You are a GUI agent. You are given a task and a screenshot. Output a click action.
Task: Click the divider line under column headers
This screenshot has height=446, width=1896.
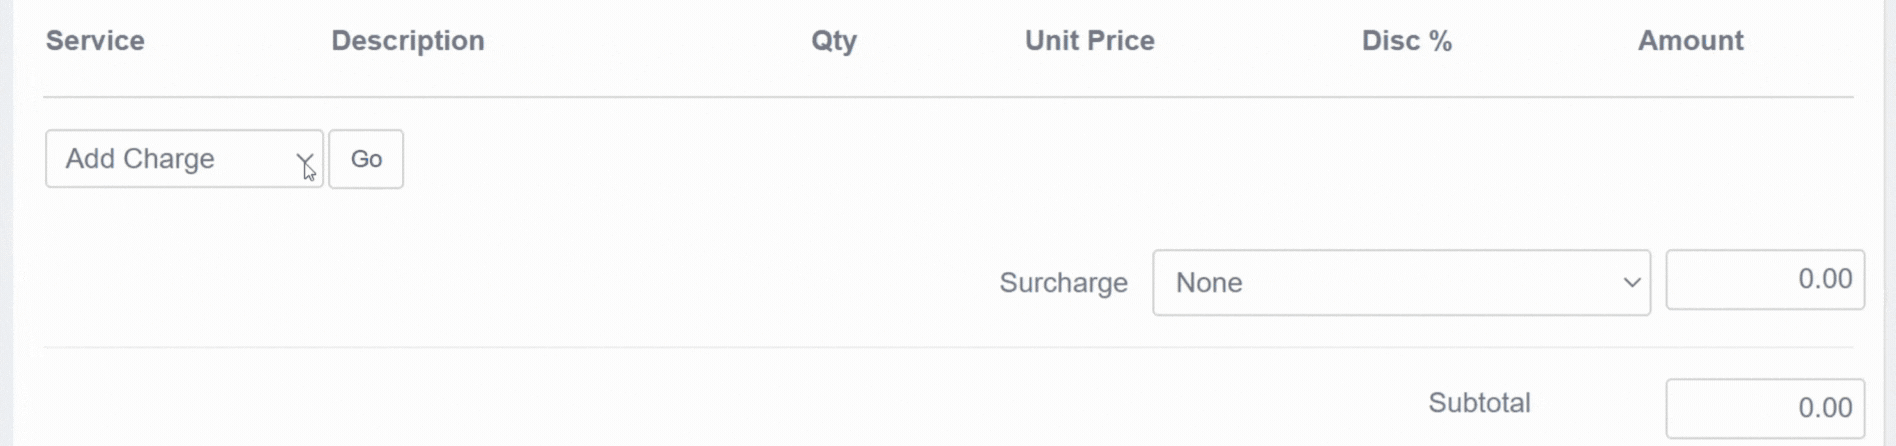click(948, 97)
